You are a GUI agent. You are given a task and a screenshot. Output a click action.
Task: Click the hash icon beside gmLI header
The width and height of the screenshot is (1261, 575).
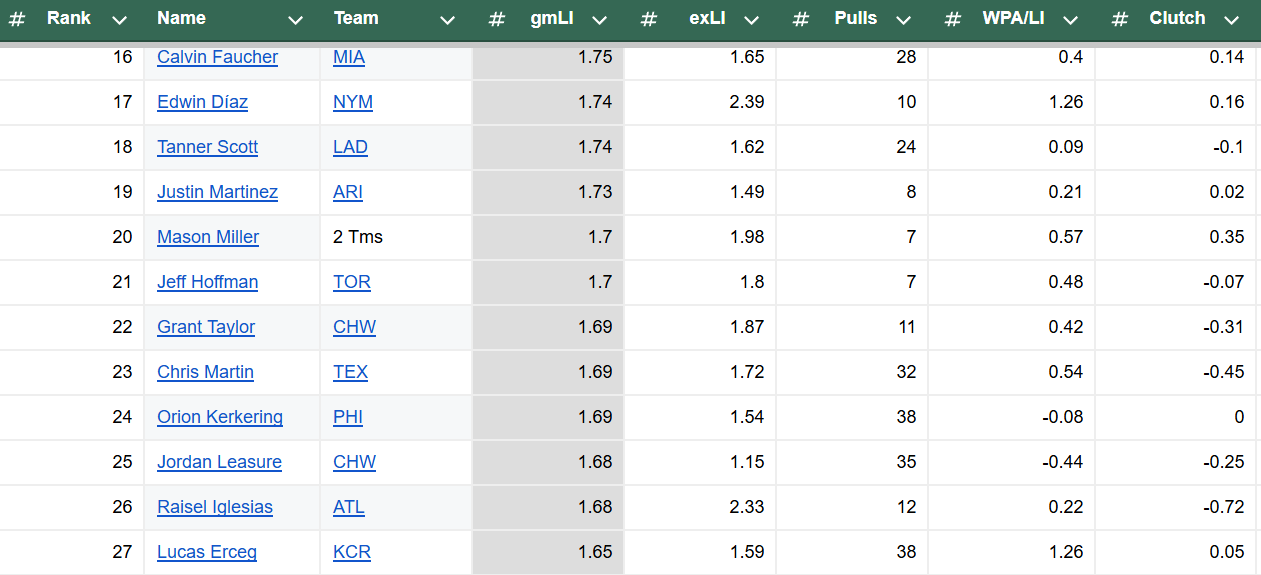tap(497, 19)
